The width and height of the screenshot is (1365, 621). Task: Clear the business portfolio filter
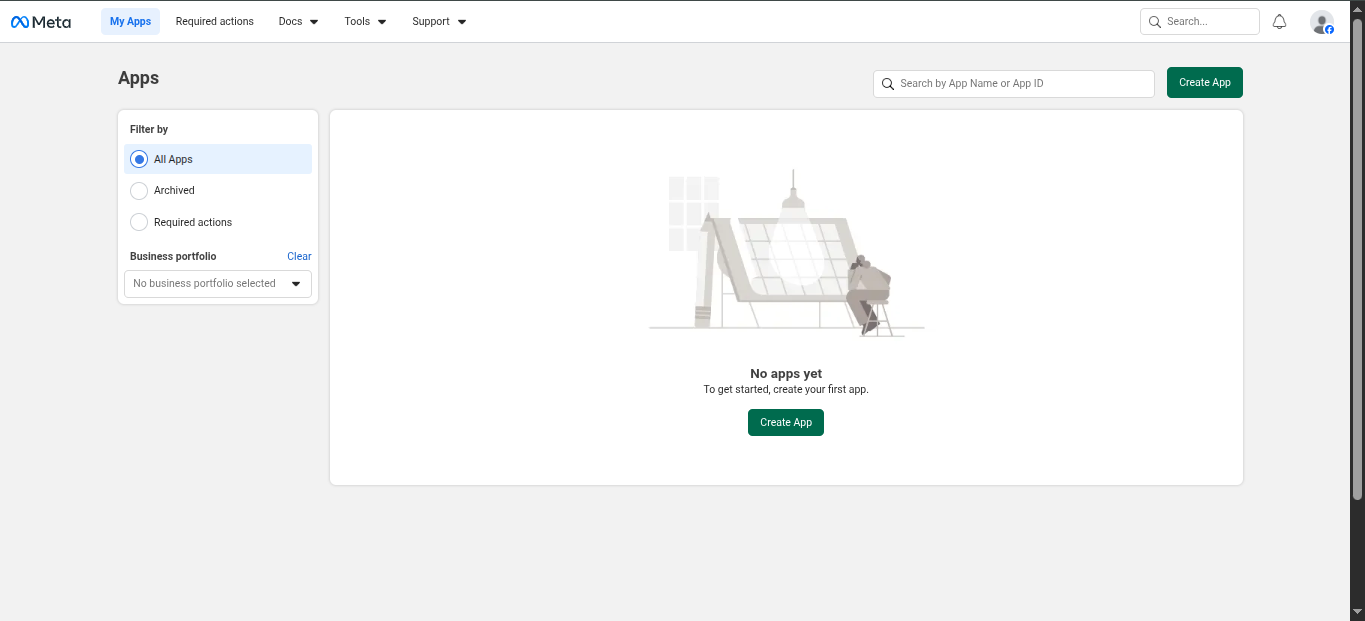[x=299, y=257]
